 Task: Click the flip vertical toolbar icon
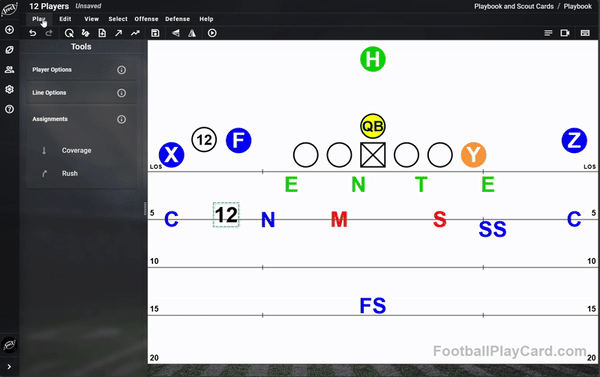[x=176, y=33]
